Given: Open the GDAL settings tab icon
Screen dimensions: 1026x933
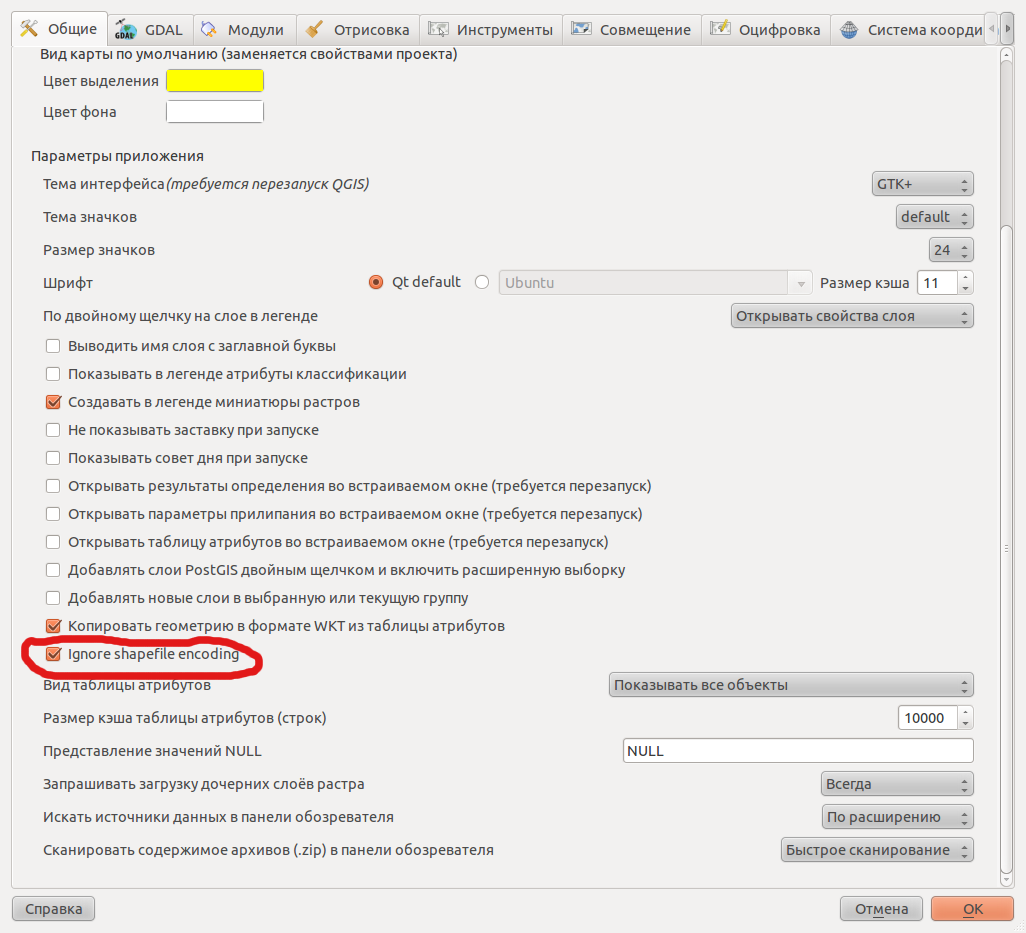Looking at the screenshot, I should coord(123,29).
